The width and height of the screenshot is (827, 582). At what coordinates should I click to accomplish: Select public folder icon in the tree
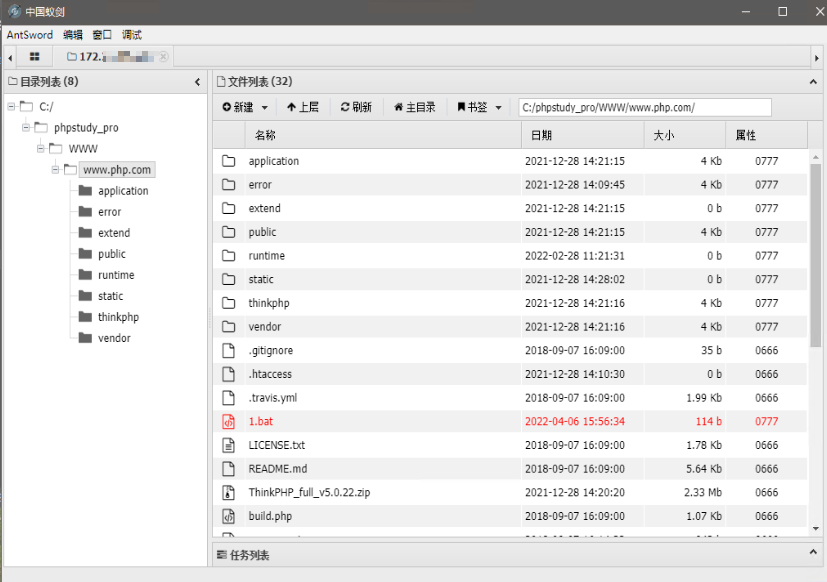(85, 254)
